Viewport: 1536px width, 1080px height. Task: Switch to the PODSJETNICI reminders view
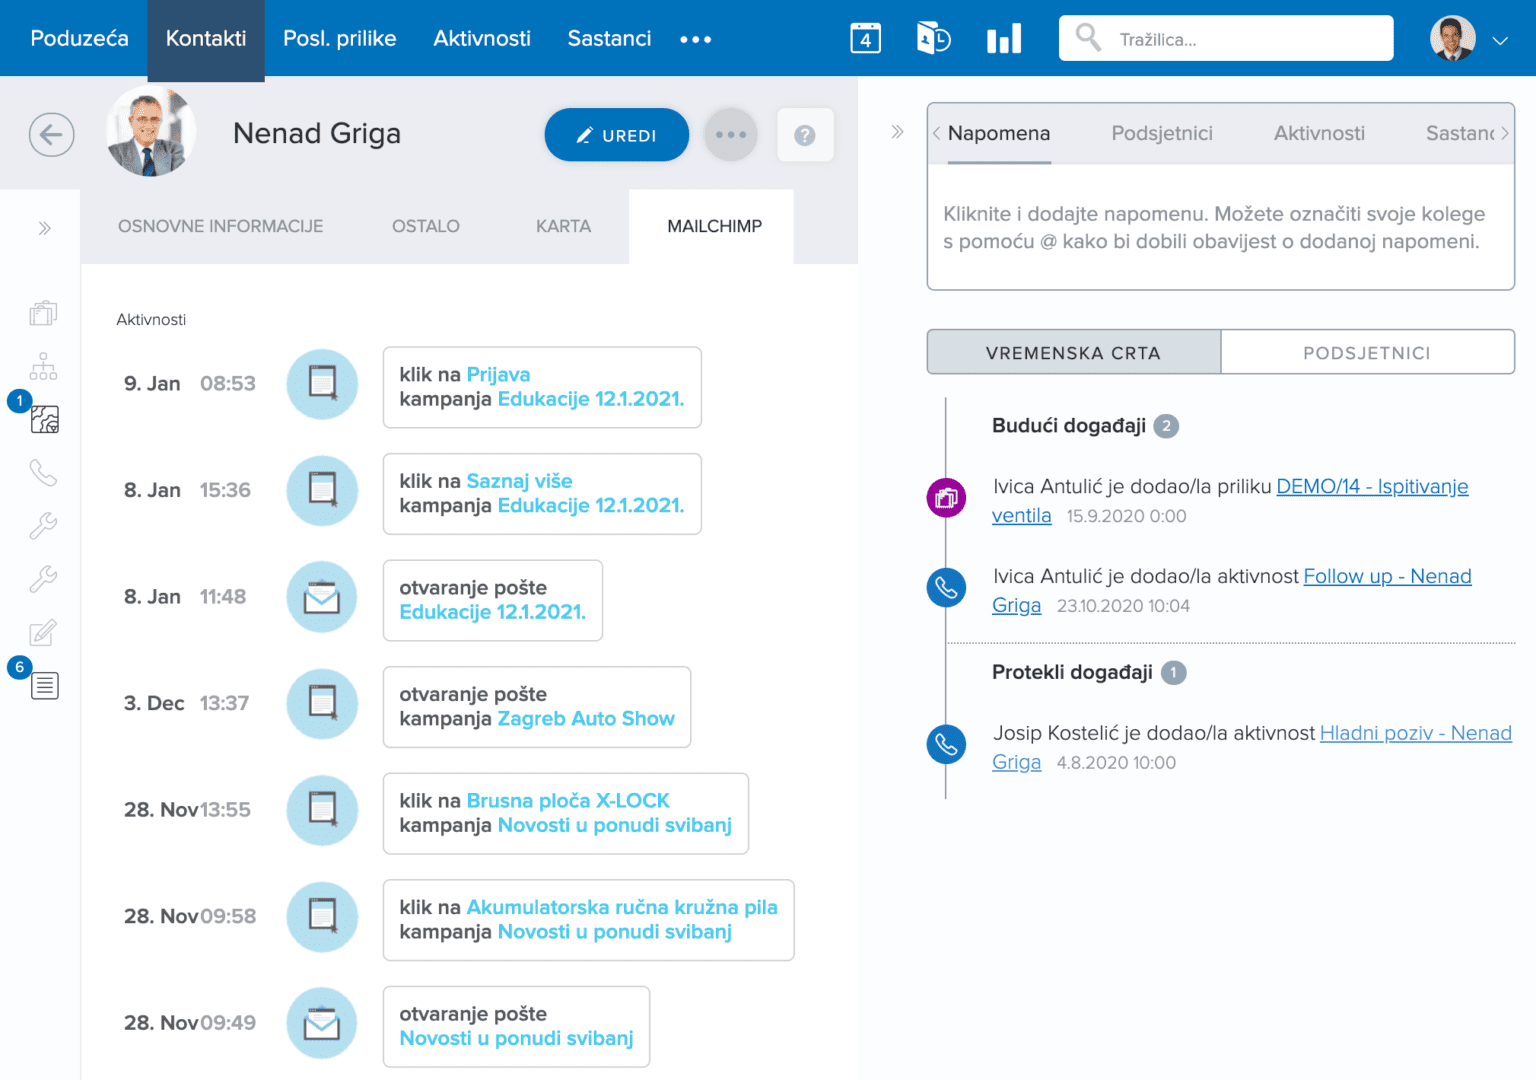(1368, 352)
